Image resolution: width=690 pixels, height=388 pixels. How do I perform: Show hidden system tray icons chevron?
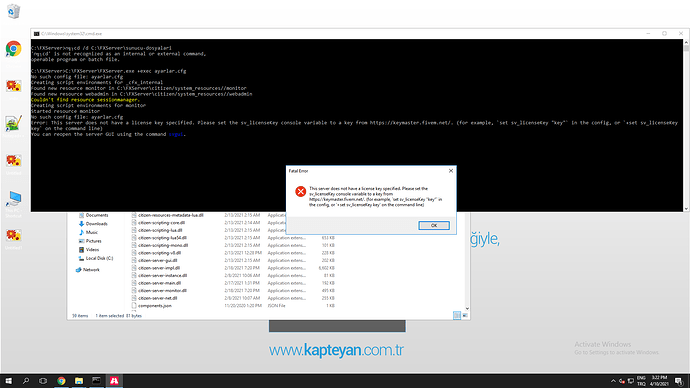tap(613, 381)
